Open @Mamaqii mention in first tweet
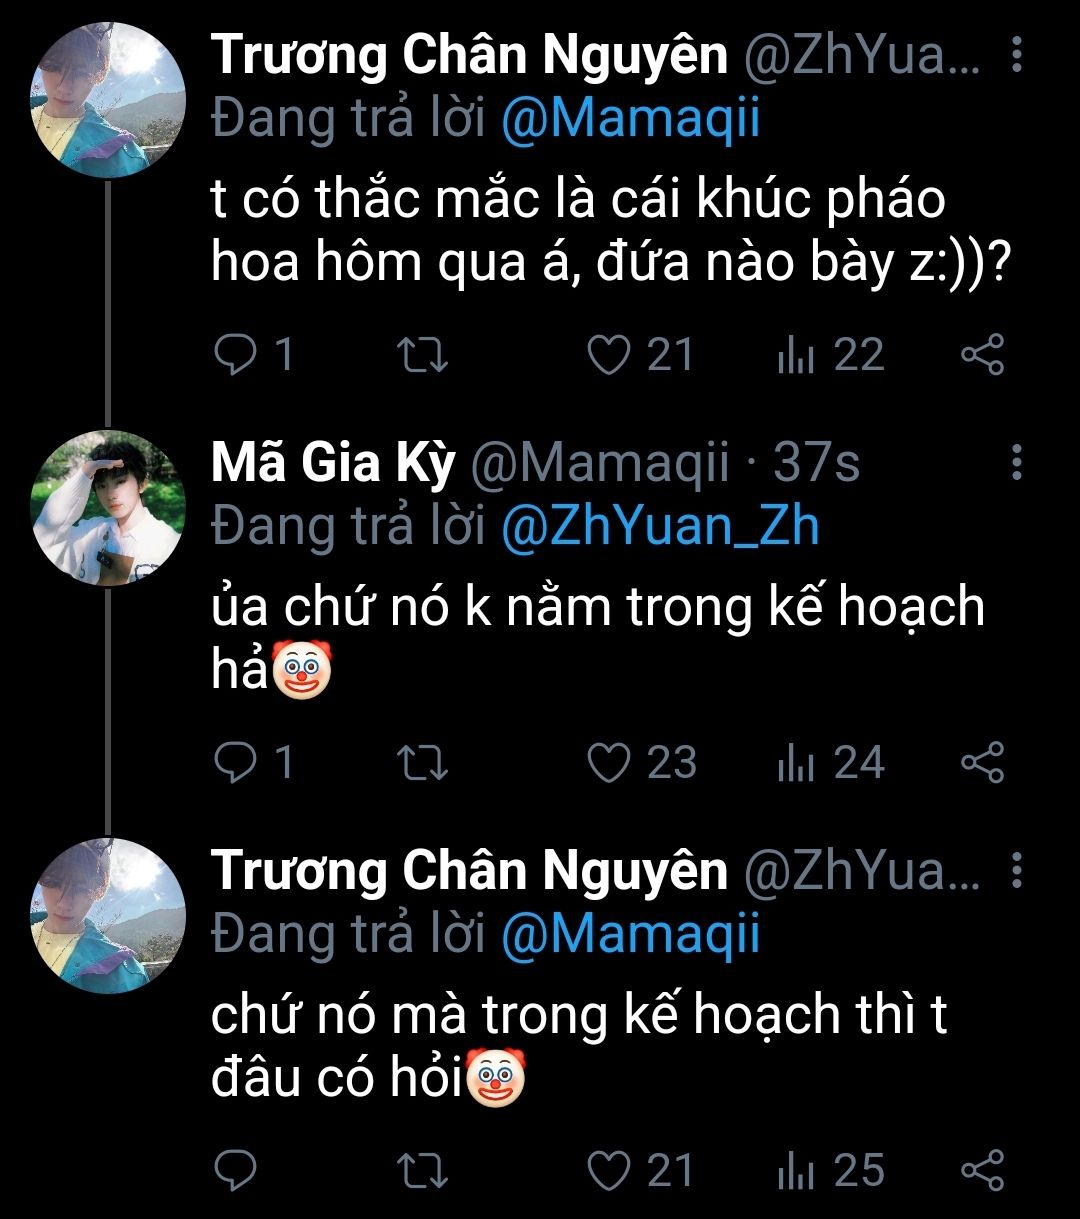The height and width of the screenshot is (1219, 1080). tap(630, 119)
